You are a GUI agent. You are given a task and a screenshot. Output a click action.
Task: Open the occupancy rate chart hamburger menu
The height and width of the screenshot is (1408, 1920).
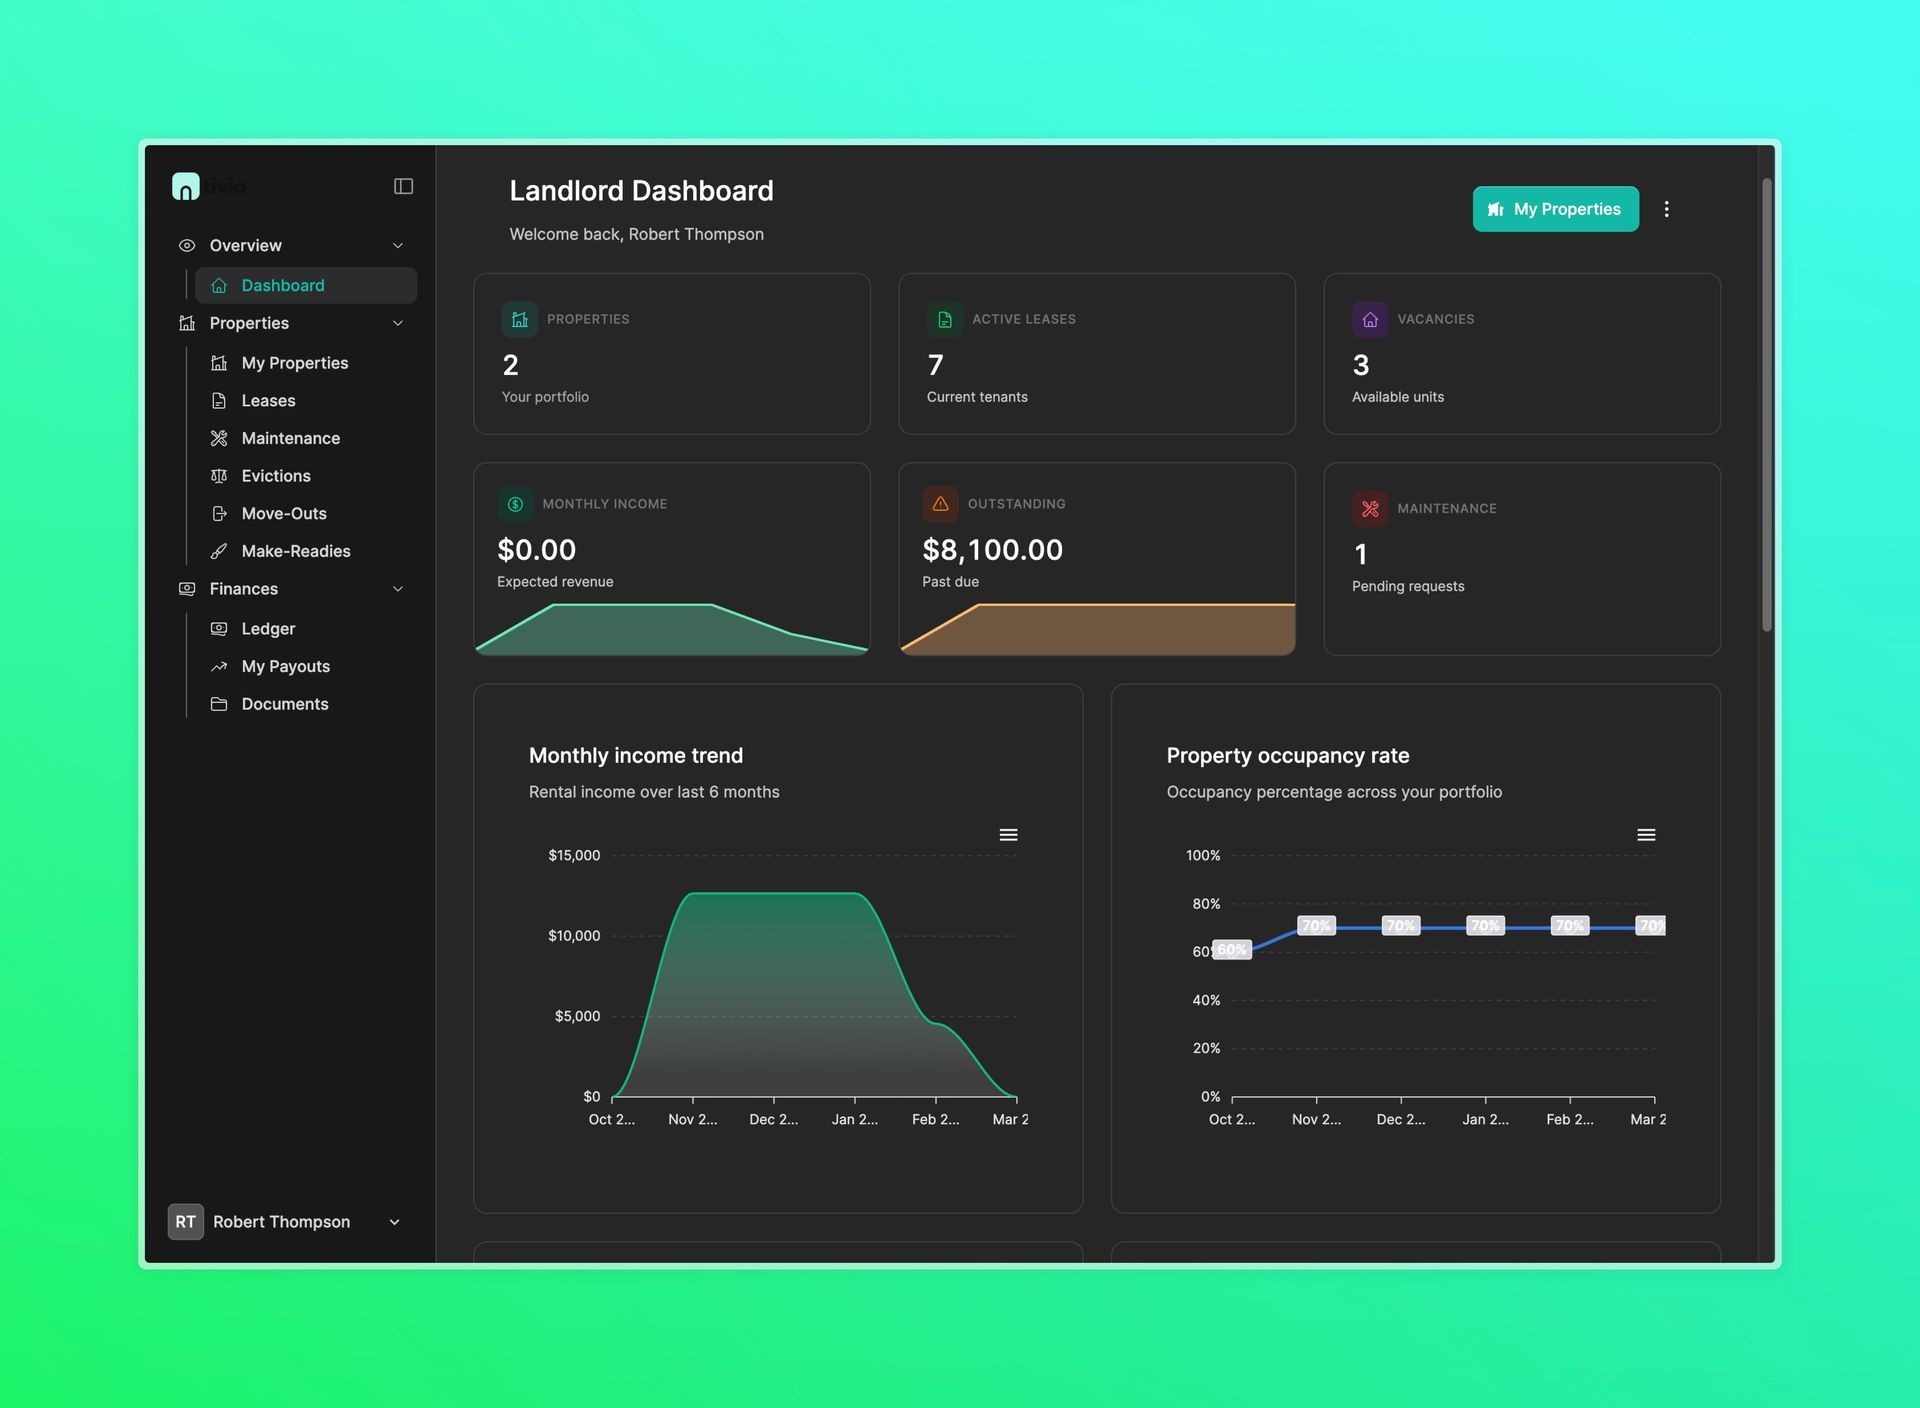point(1646,834)
